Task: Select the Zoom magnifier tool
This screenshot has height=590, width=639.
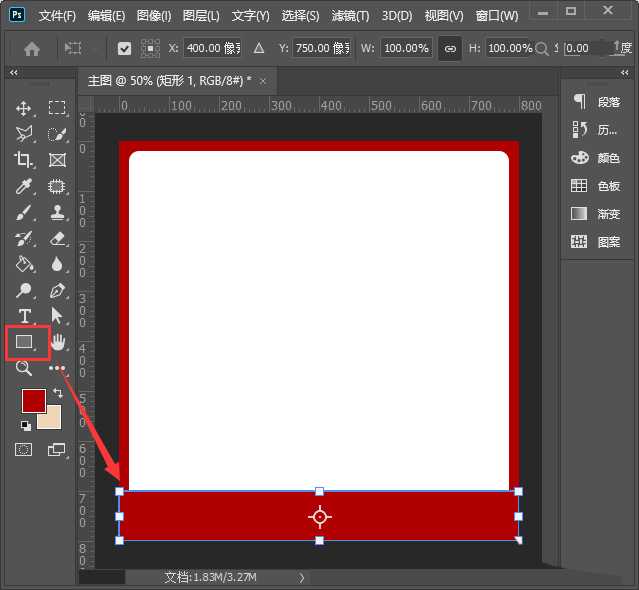Action: 24,368
